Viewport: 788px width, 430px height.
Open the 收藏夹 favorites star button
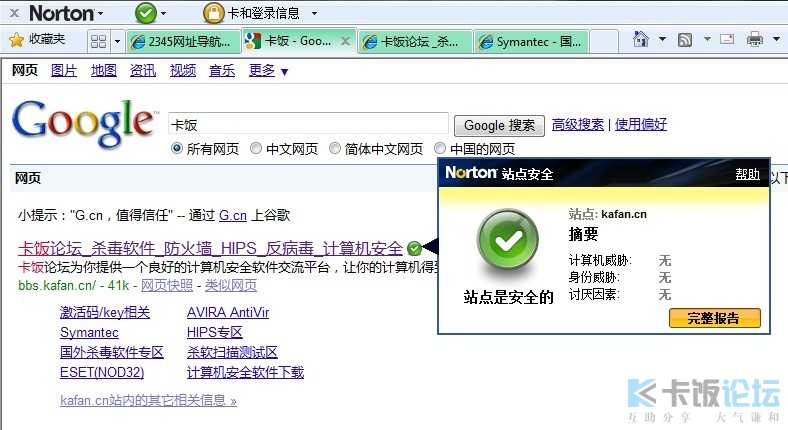pyautogui.click(x=38, y=39)
